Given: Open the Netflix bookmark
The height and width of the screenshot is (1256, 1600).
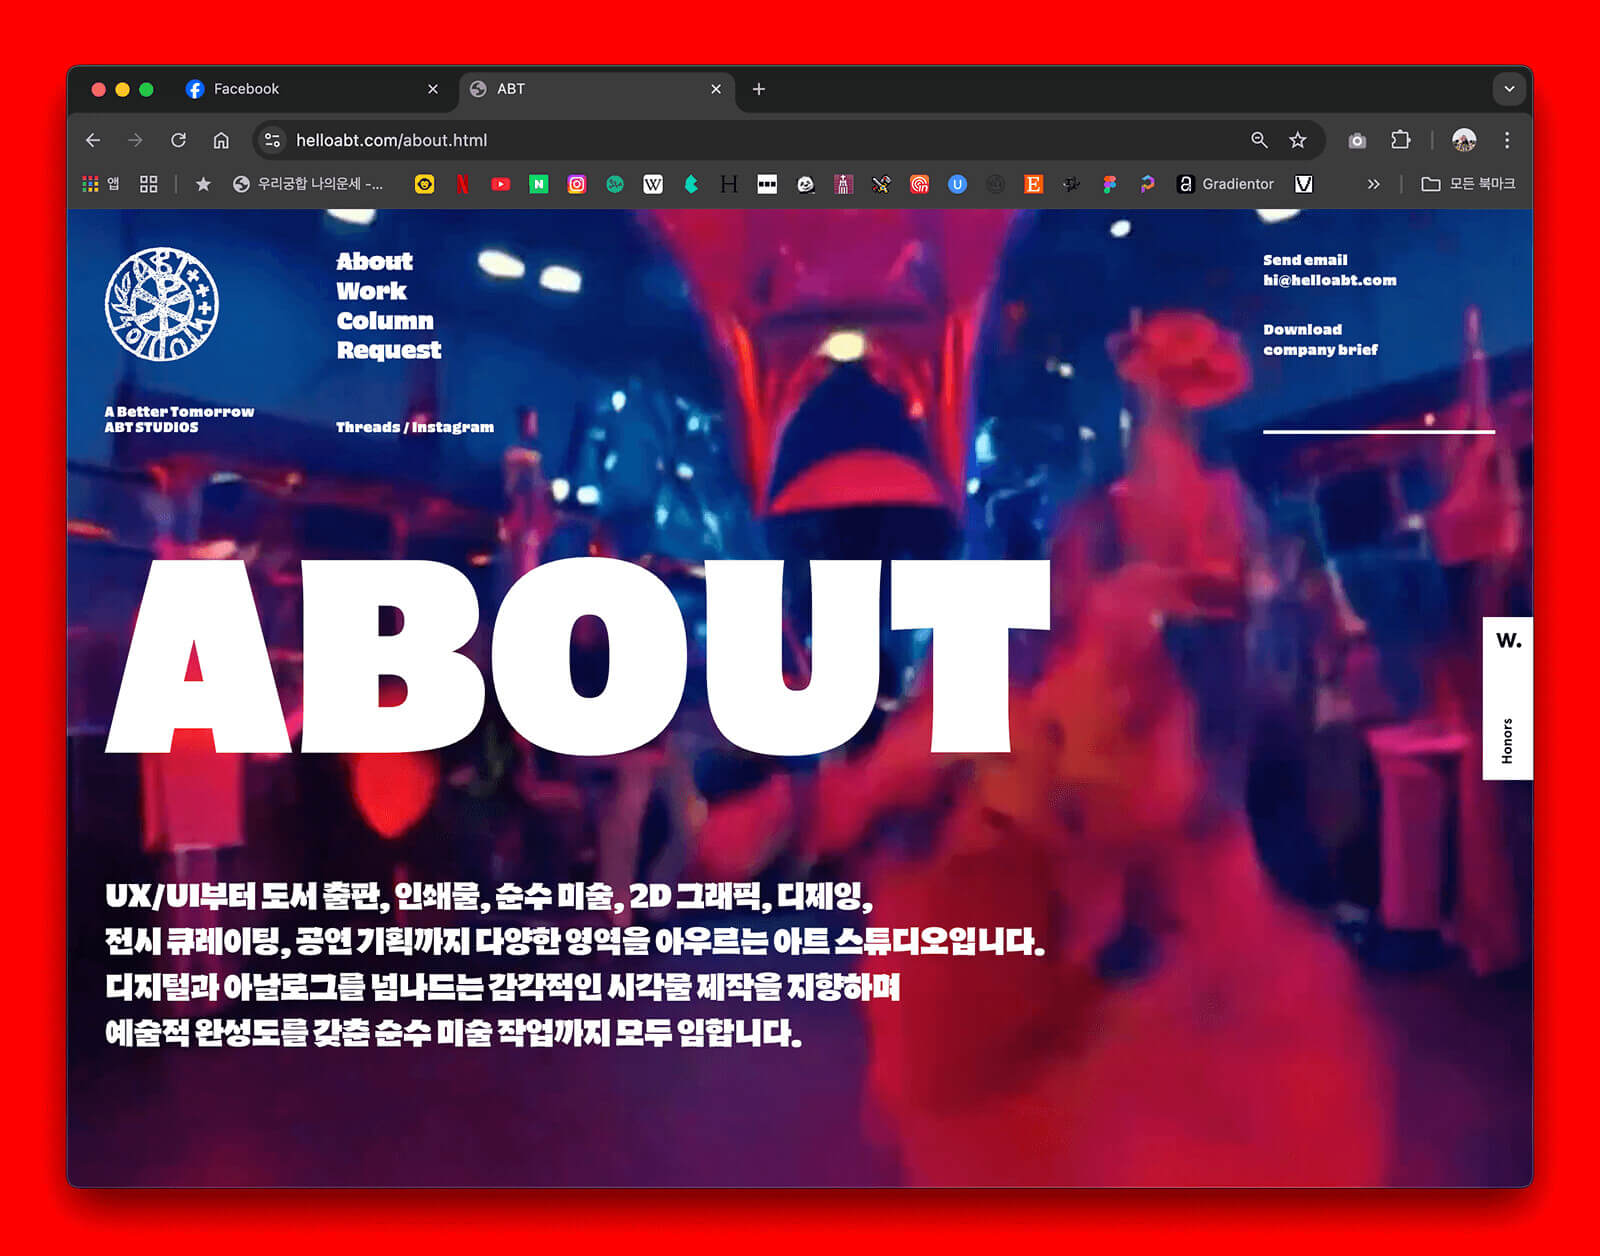Looking at the screenshot, I should pyautogui.click(x=462, y=184).
